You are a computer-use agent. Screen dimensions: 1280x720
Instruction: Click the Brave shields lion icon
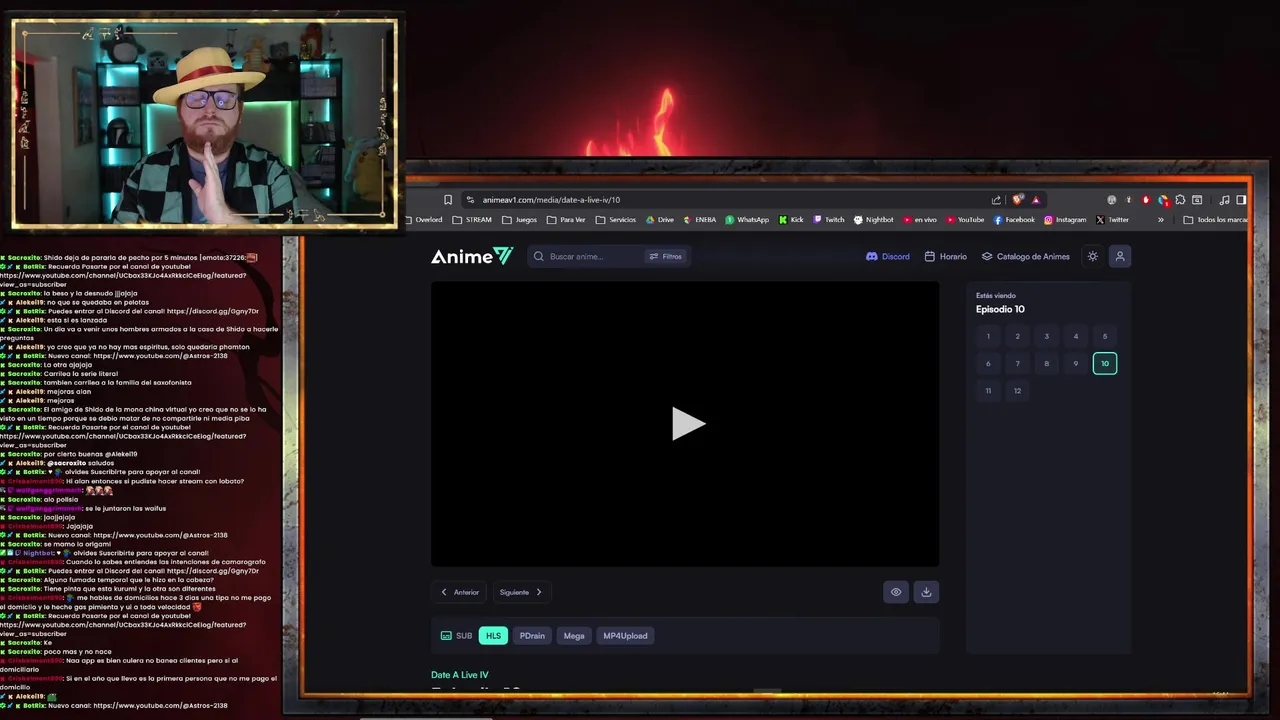(1018, 200)
